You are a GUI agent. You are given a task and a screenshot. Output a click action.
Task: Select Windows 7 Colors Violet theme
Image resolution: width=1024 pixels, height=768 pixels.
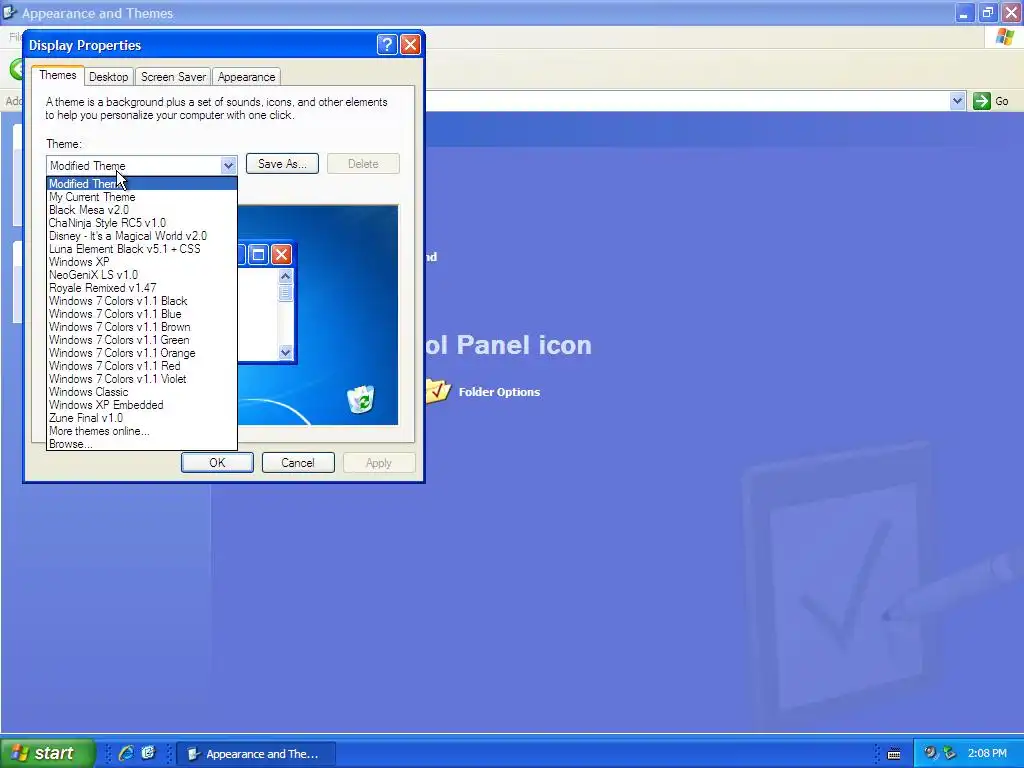tap(142, 379)
